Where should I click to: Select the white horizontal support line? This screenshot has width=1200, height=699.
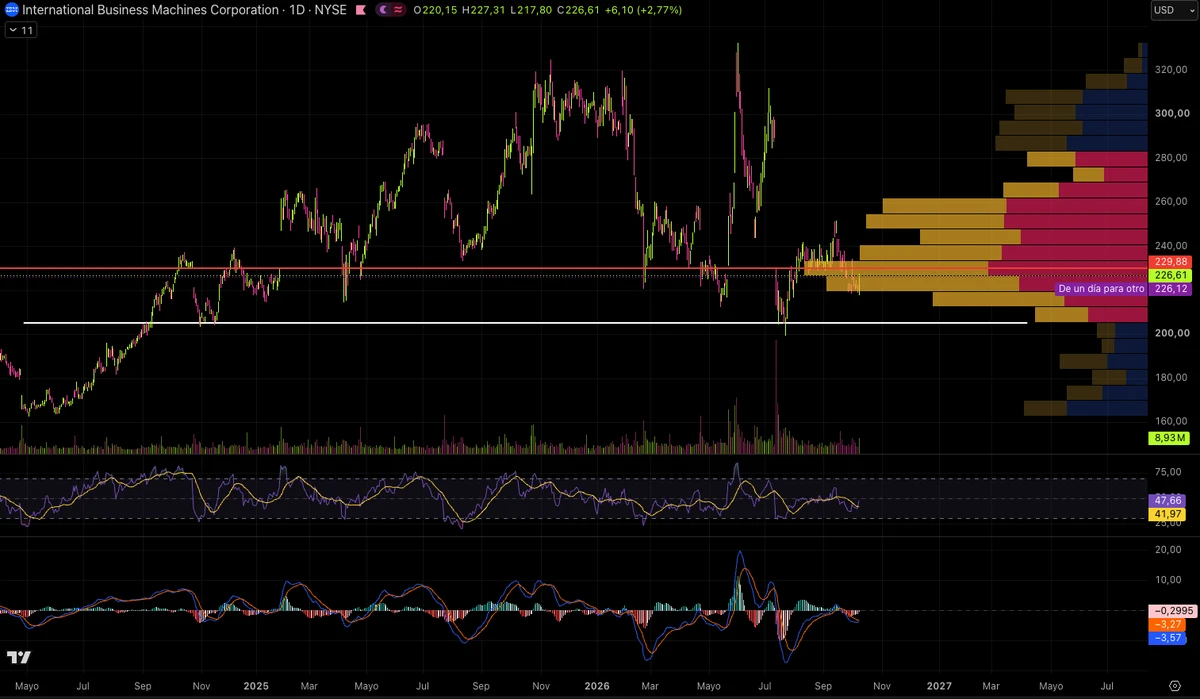525,323
